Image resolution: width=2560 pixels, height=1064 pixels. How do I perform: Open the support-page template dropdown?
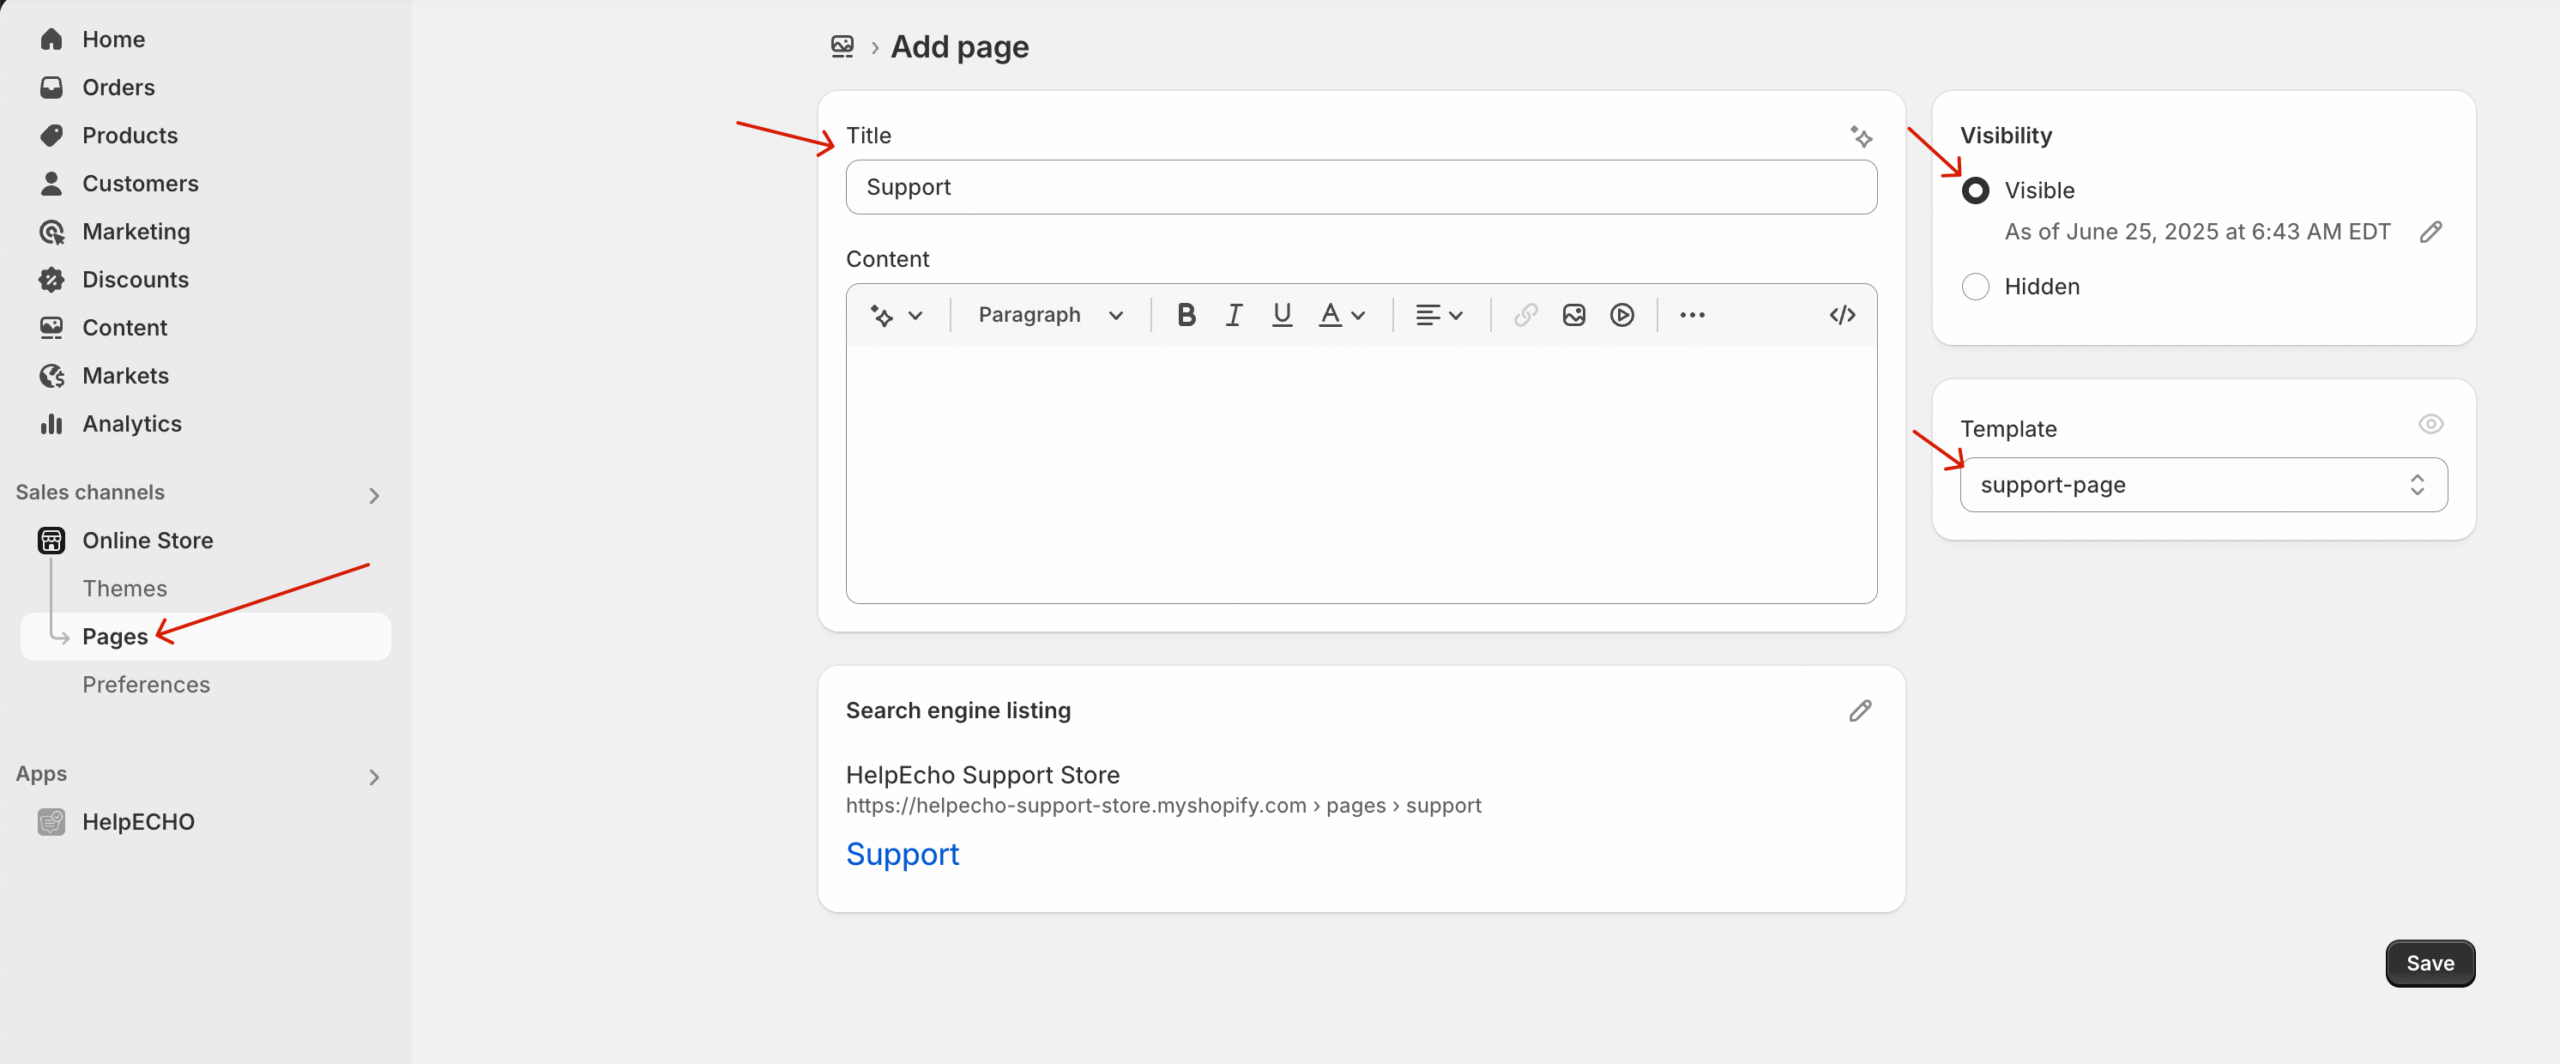2204,485
